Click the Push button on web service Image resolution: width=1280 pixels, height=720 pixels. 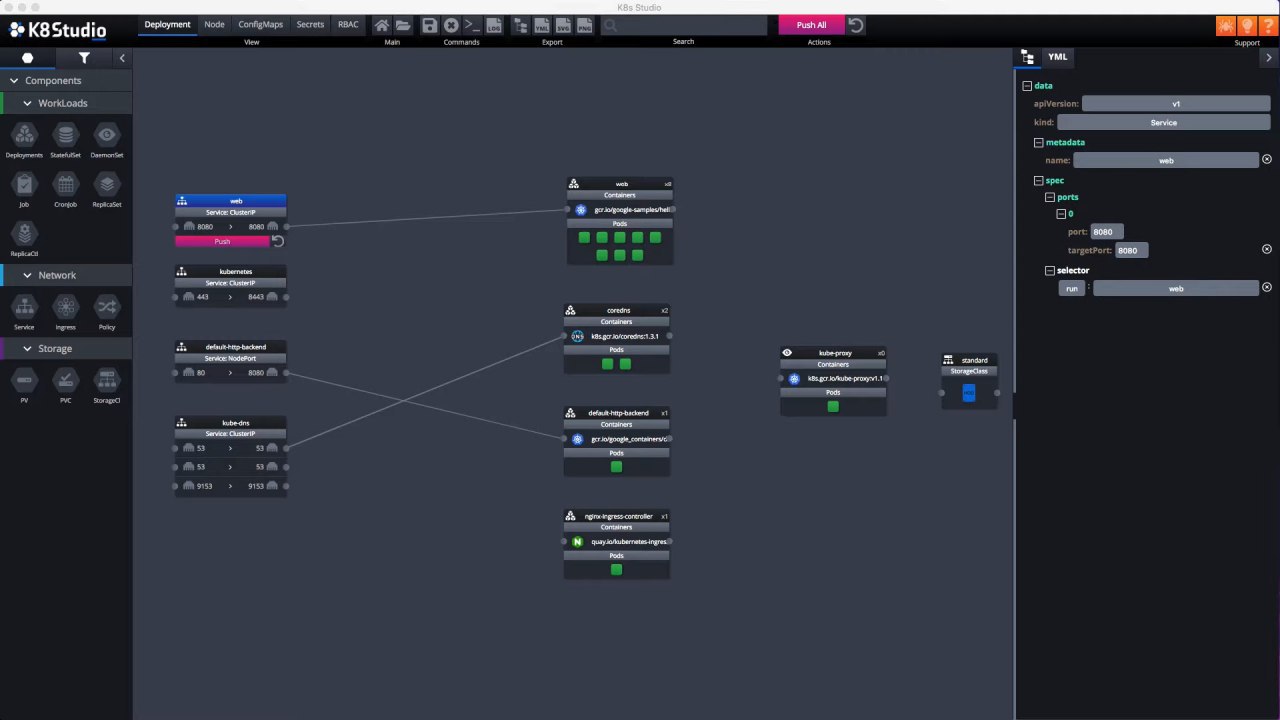222,241
